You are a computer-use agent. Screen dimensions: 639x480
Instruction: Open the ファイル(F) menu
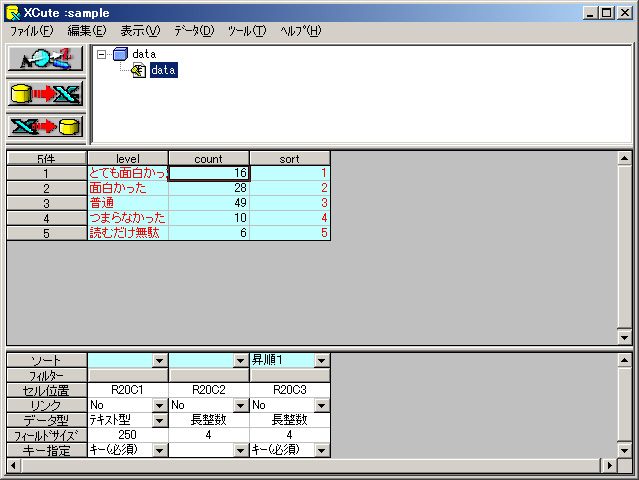(31, 31)
